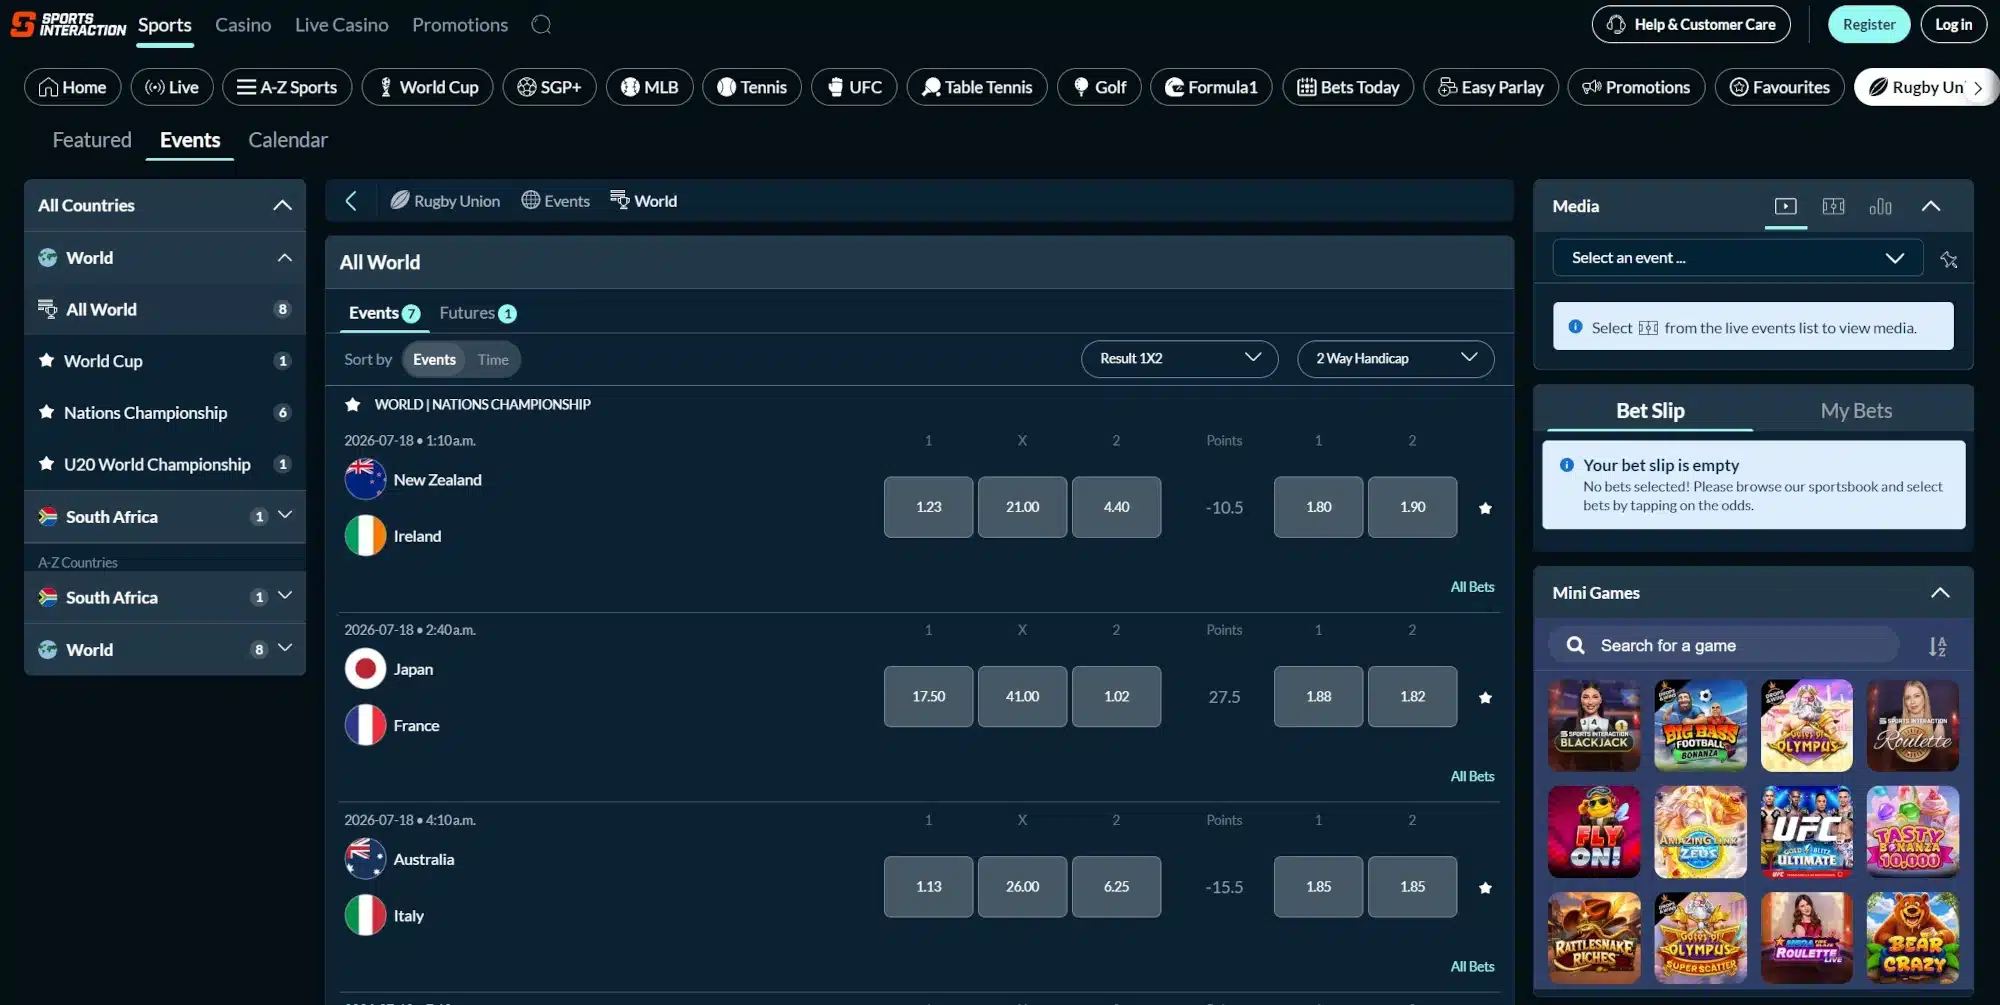Viewport: 2000px width, 1005px height.
Task: Open Bear Crazy mini game
Action: coord(1912,938)
